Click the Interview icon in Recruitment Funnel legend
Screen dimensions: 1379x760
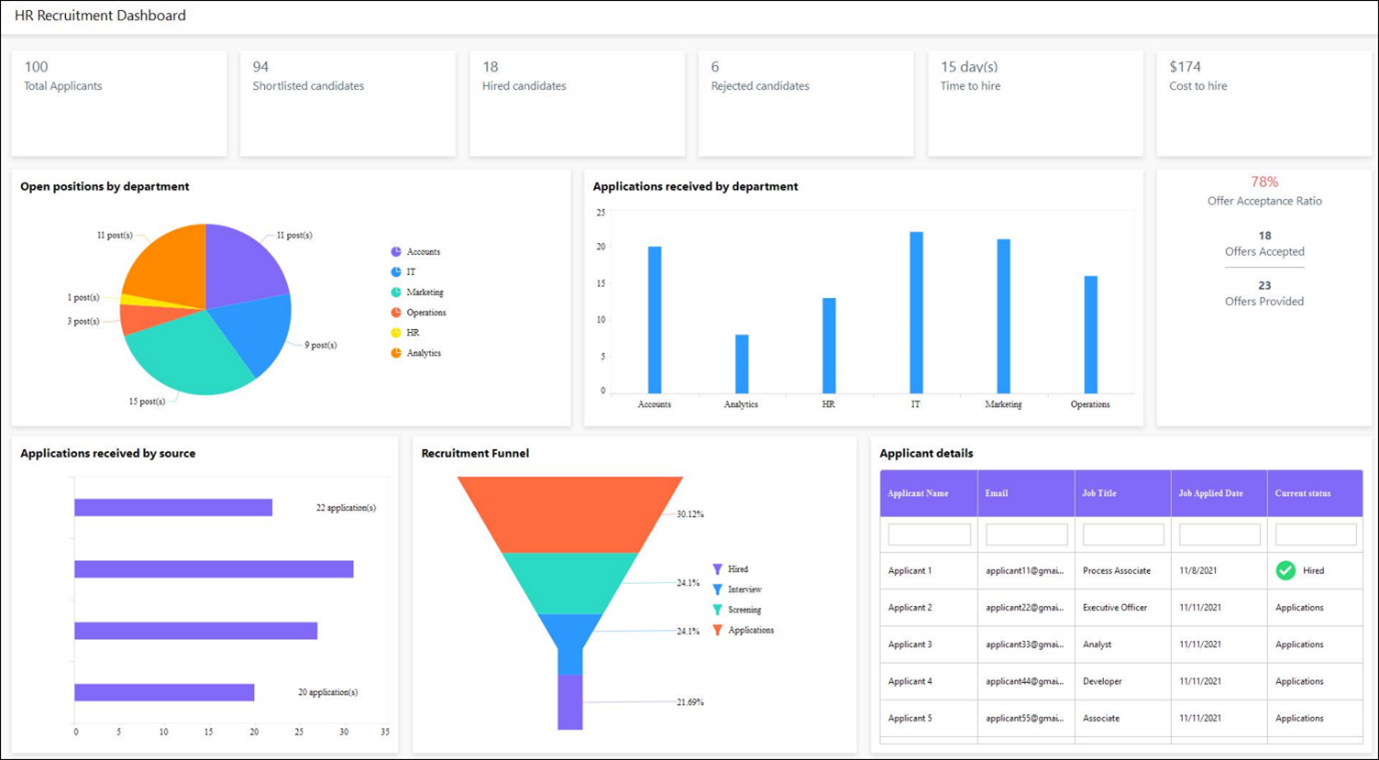pyautogui.click(x=716, y=588)
